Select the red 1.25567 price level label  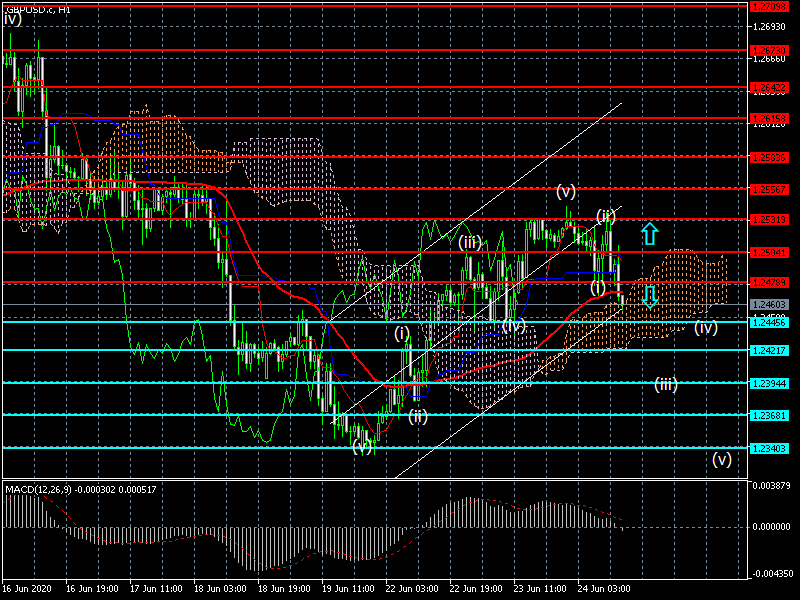[769, 189]
